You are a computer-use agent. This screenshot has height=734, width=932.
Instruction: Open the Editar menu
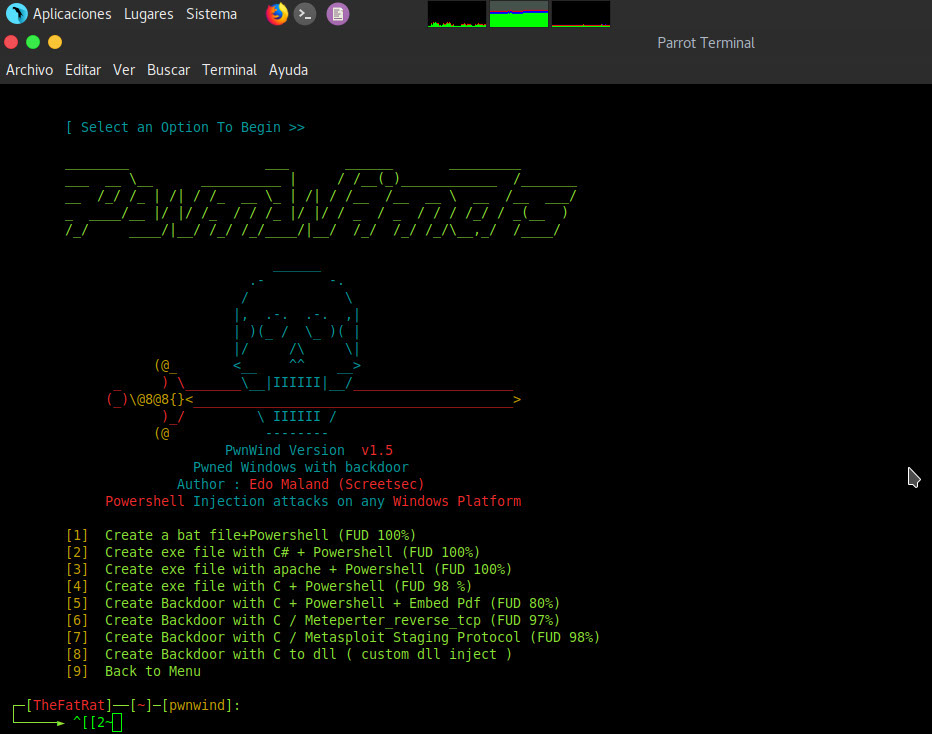pyautogui.click(x=83, y=70)
